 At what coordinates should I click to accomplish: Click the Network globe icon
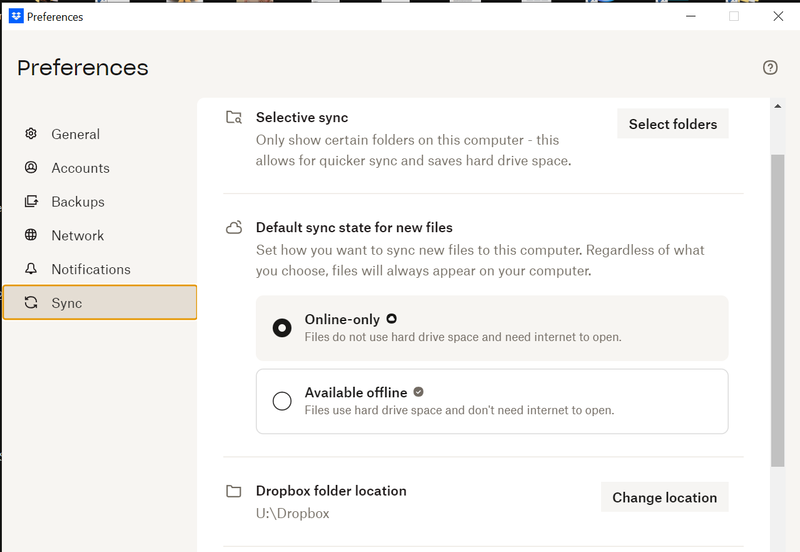coord(31,236)
